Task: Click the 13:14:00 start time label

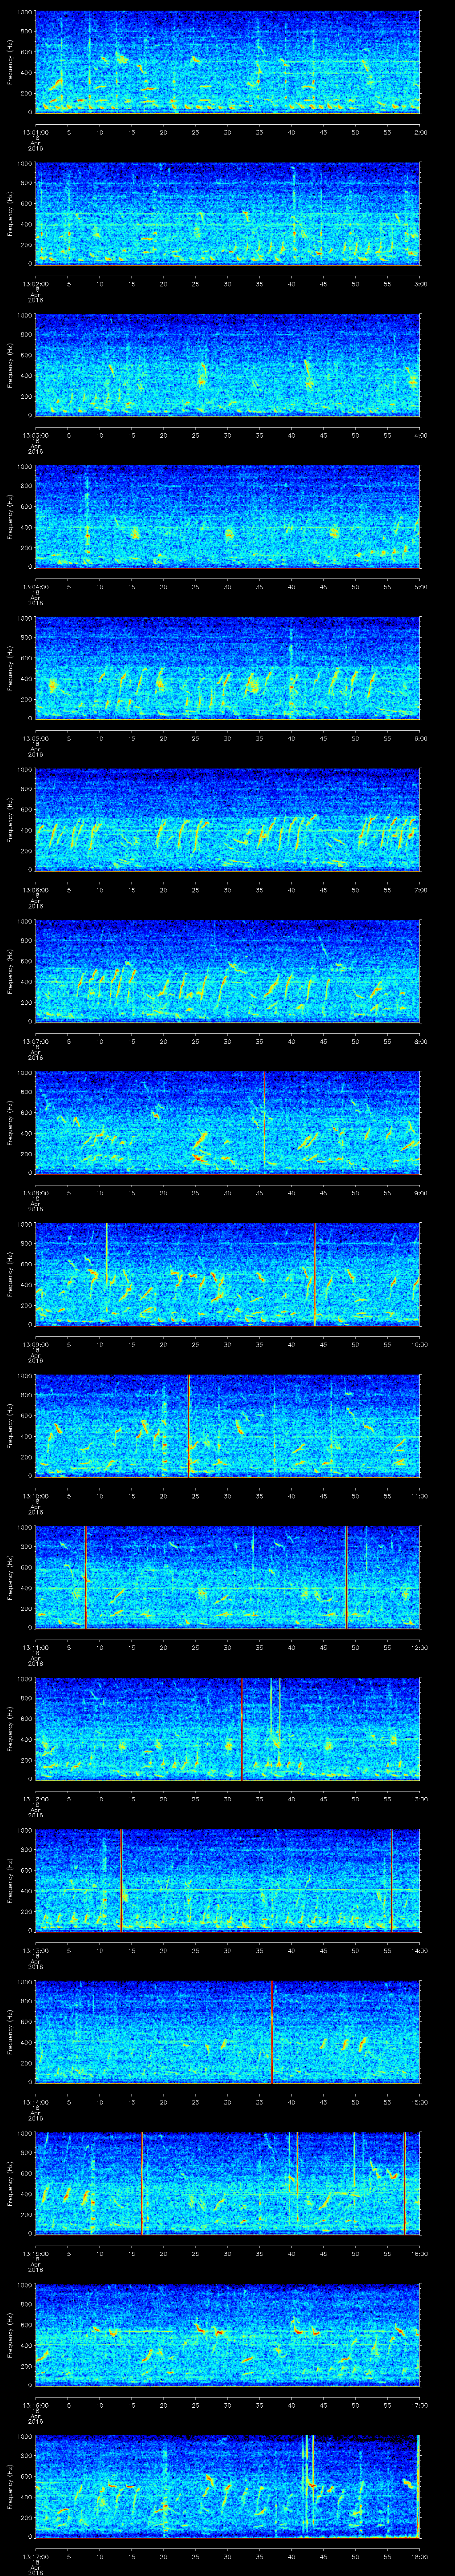Action: 35,2101
